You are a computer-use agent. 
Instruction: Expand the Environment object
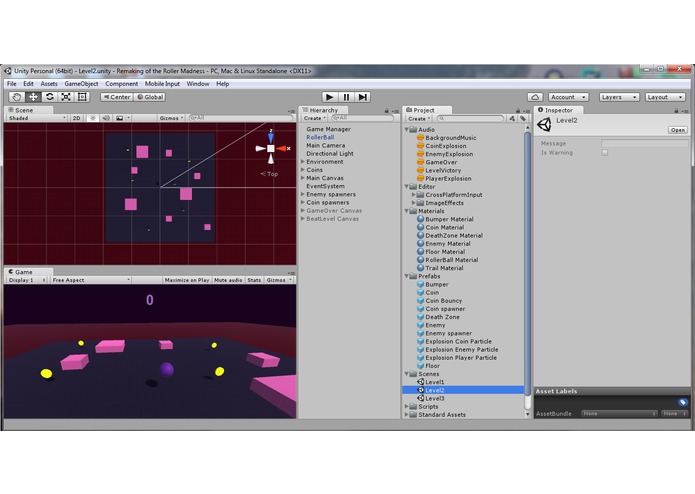[303, 162]
